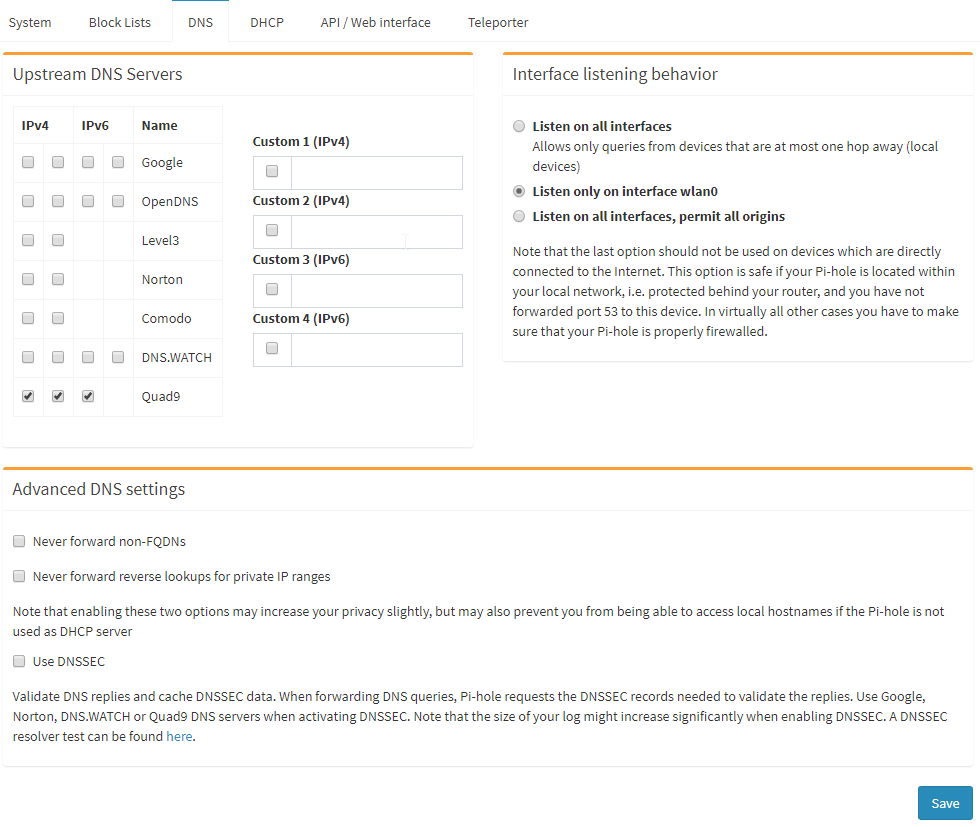980x827 pixels.
Task: Tick DNS.WATCH first IPv6 checkbox
Action: (x=88, y=357)
